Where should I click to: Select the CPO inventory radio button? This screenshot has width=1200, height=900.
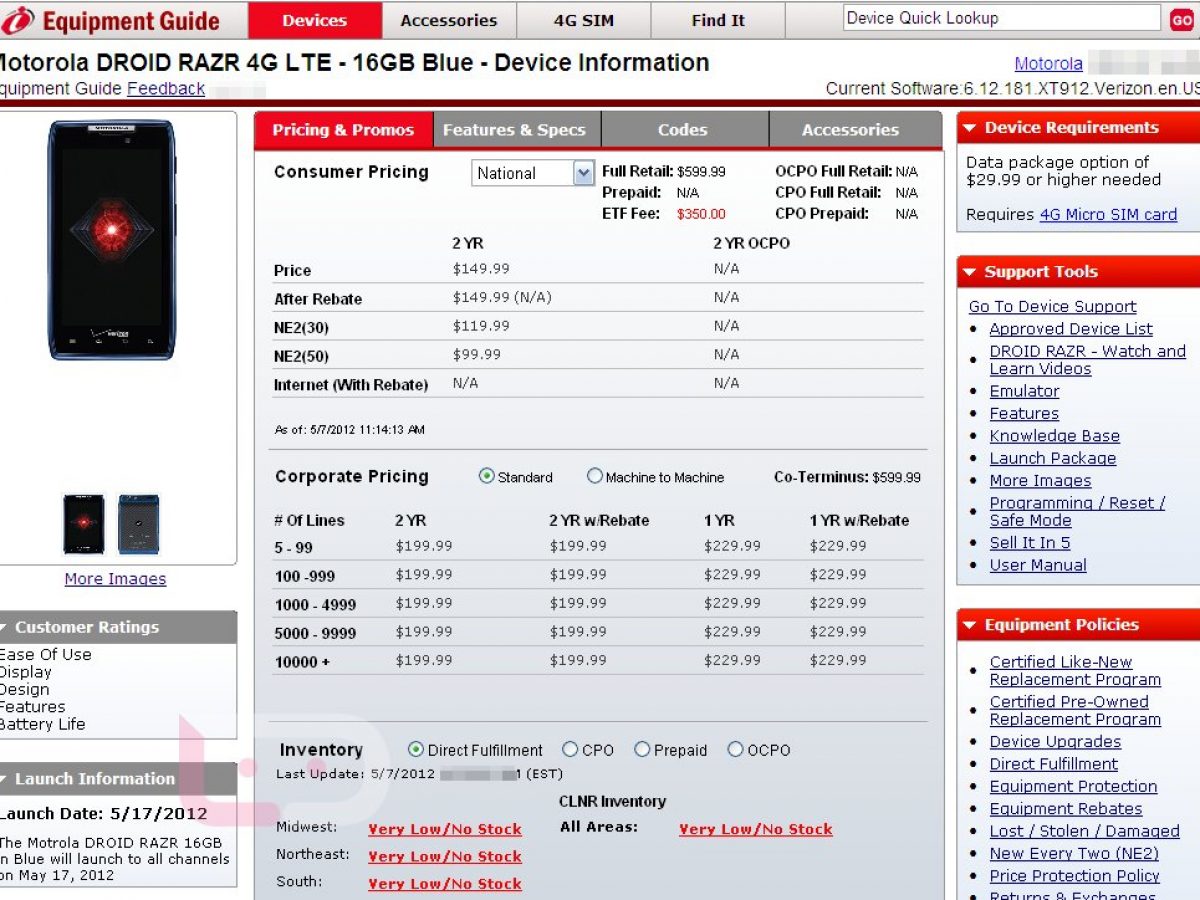click(570, 750)
